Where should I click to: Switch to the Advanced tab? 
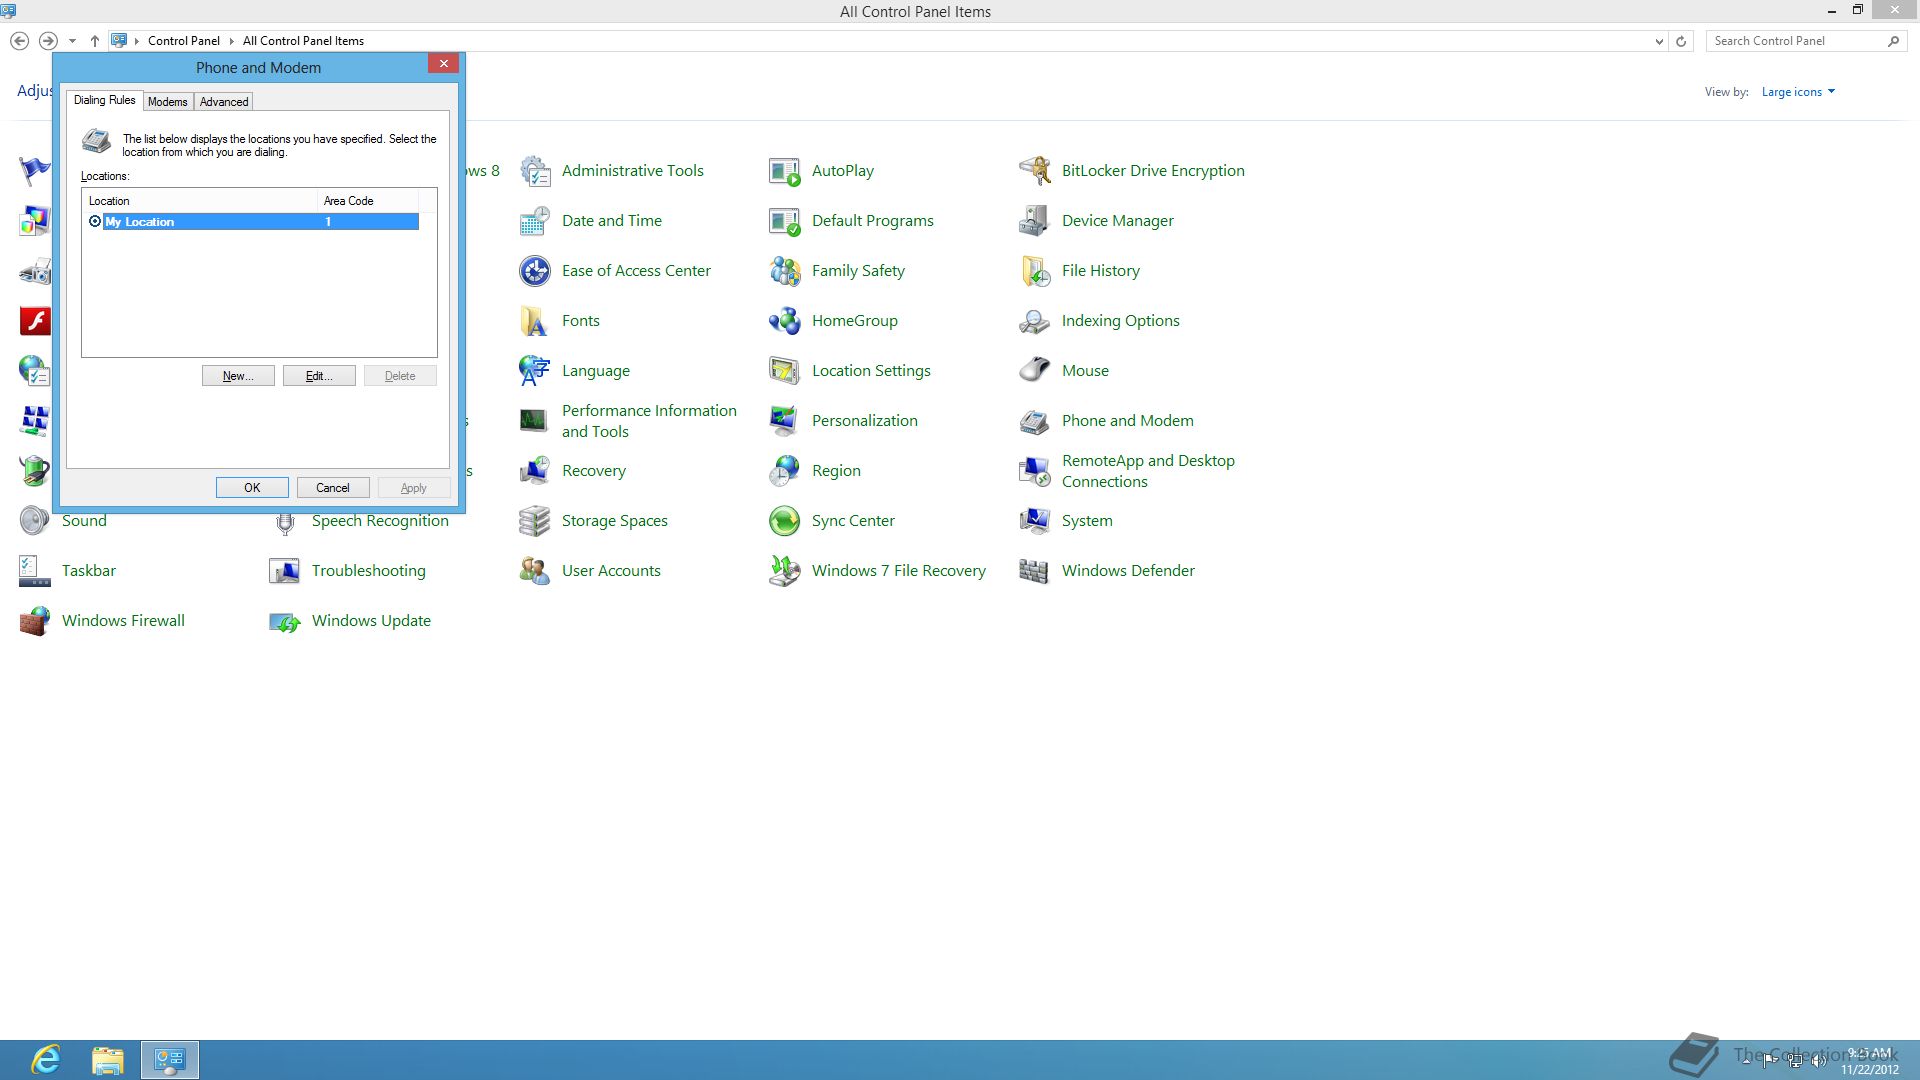[x=224, y=102]
